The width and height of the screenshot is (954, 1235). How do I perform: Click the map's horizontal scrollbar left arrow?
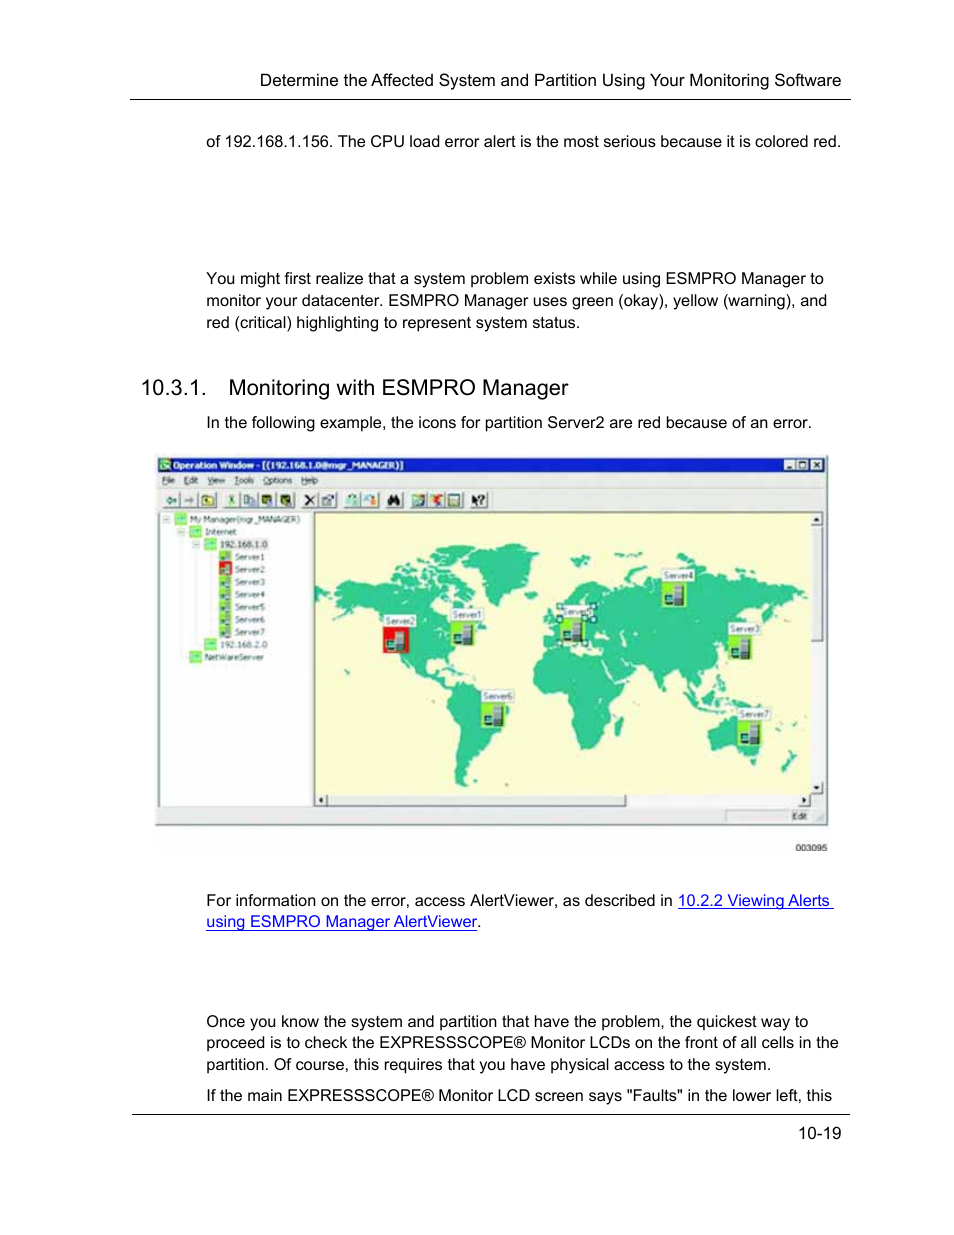pos(322,800)
